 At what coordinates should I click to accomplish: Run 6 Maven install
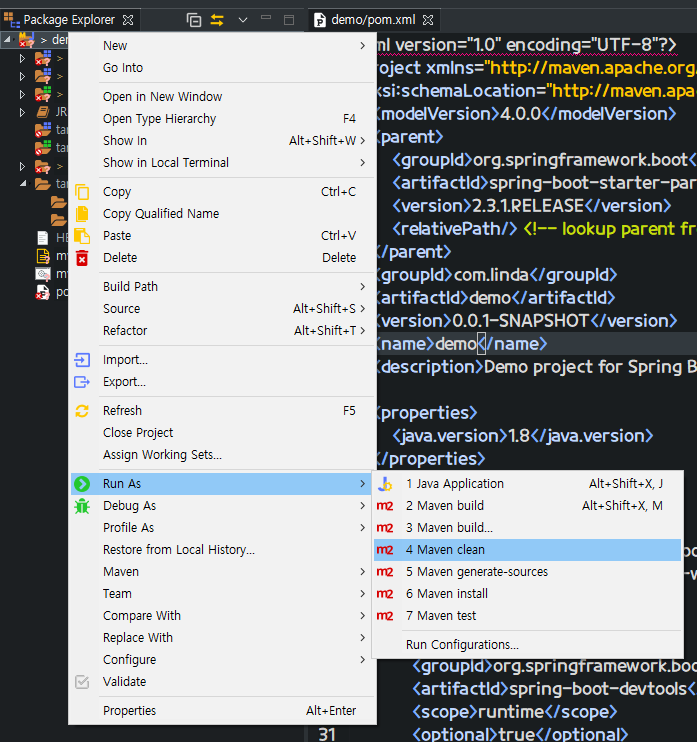528,594
